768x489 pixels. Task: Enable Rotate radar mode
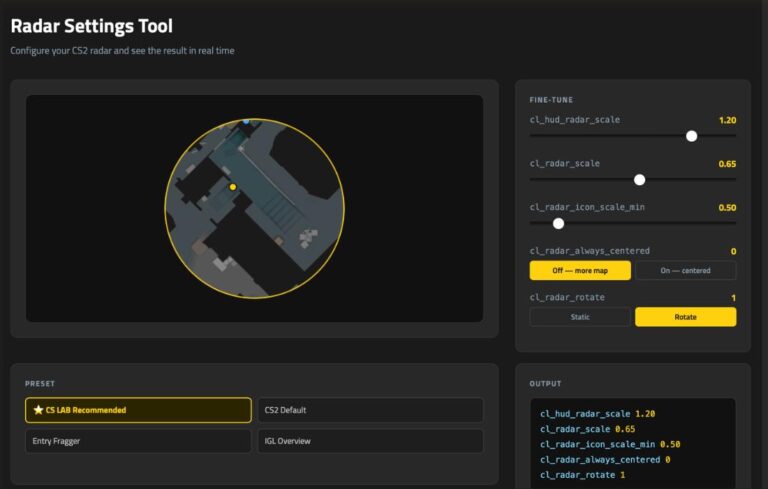[685, 317]
